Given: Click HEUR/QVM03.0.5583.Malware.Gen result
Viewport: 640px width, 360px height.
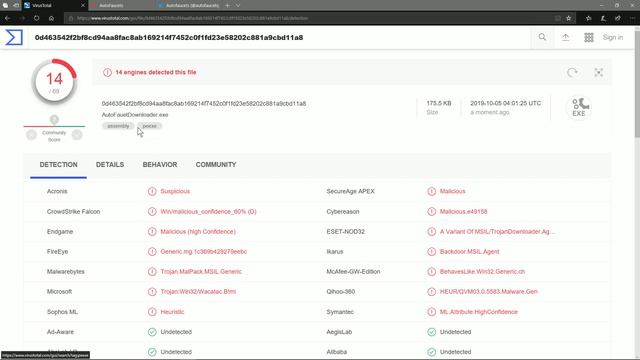Looking at the screenshot, I should [489, 291].
